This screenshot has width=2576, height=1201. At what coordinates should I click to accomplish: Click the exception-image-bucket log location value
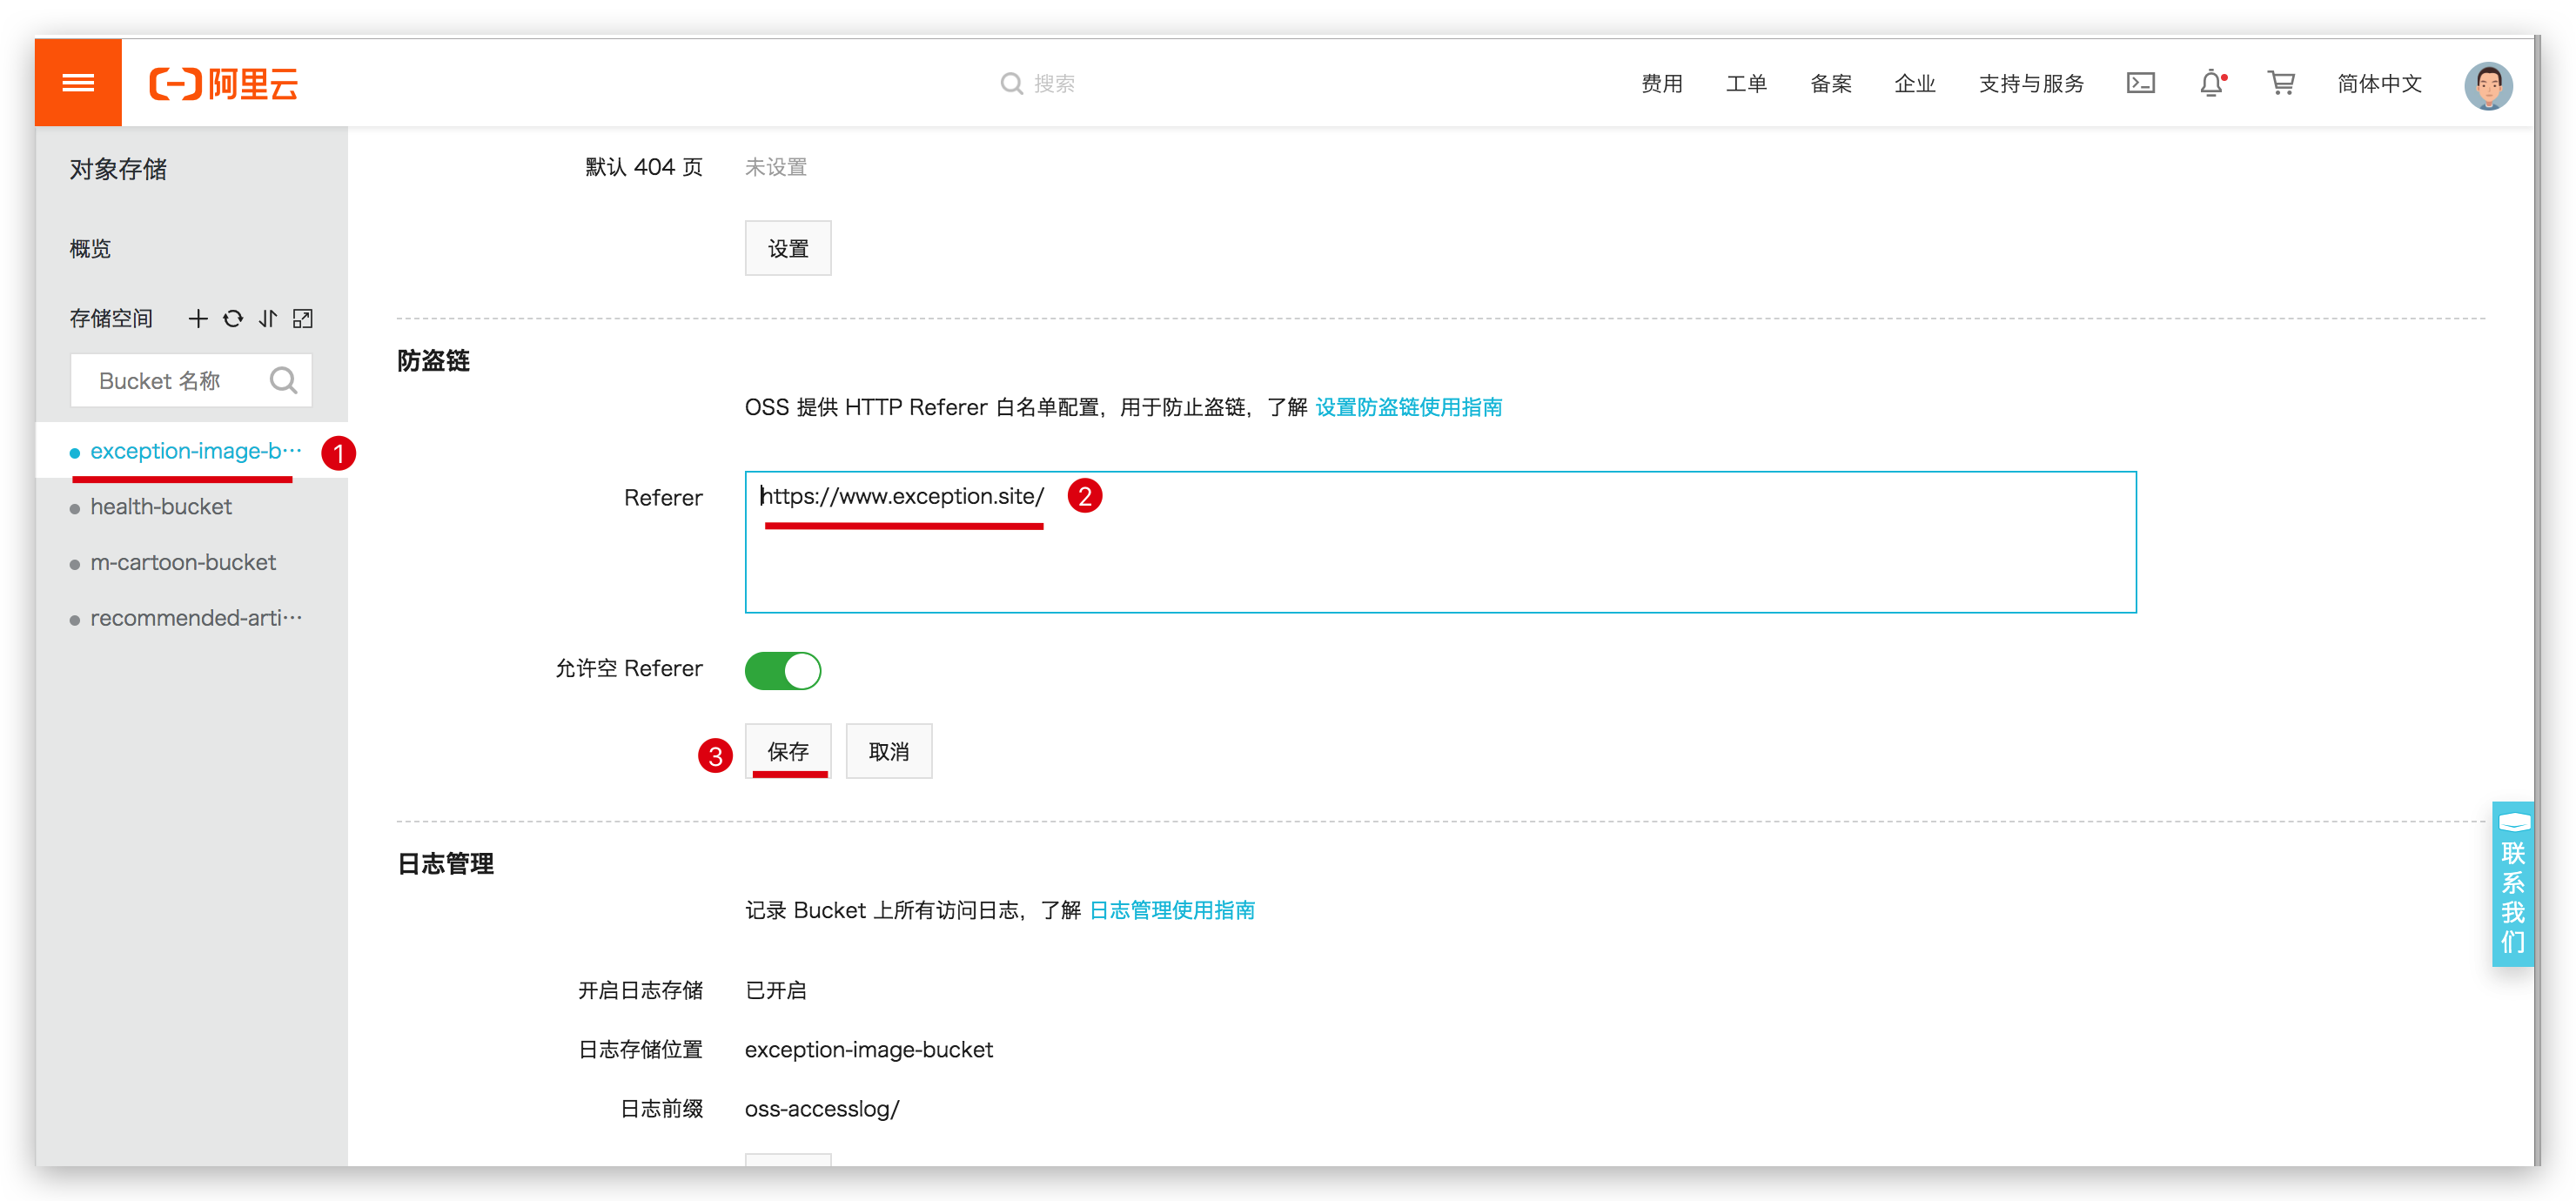point(869,1049)
